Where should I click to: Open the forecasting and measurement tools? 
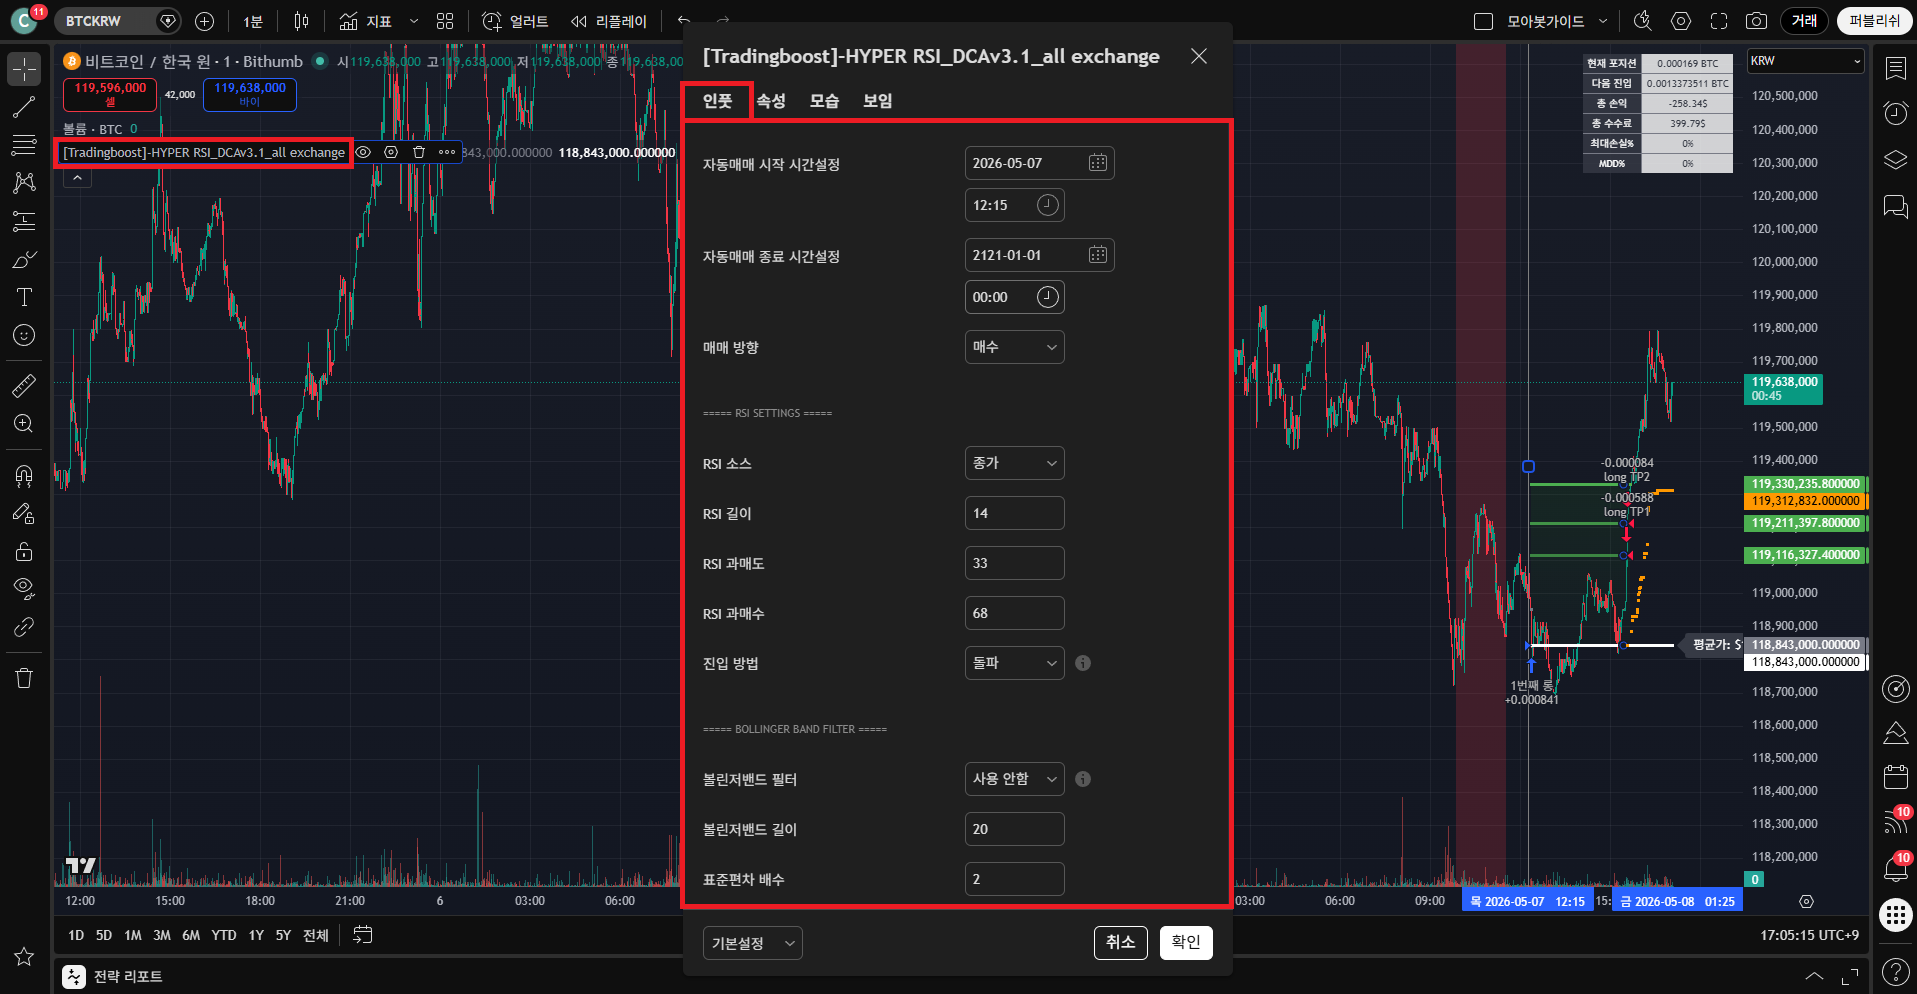(24, 221)
